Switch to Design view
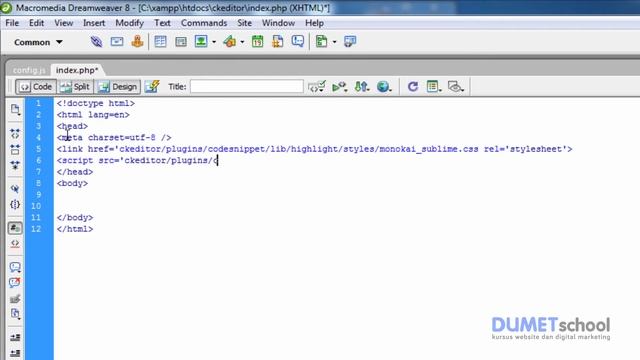This screenshot has width=640, height=360. coord(118,87)
